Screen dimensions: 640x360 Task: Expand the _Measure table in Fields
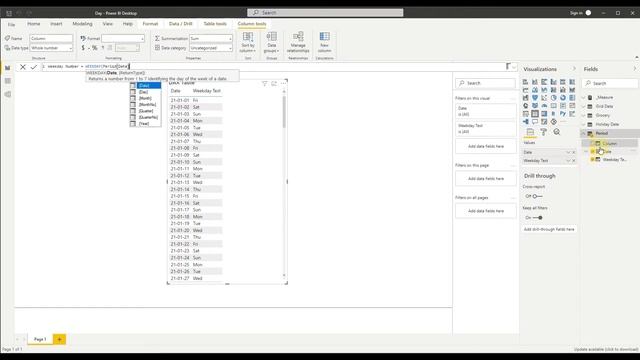[x=584, y=98]
